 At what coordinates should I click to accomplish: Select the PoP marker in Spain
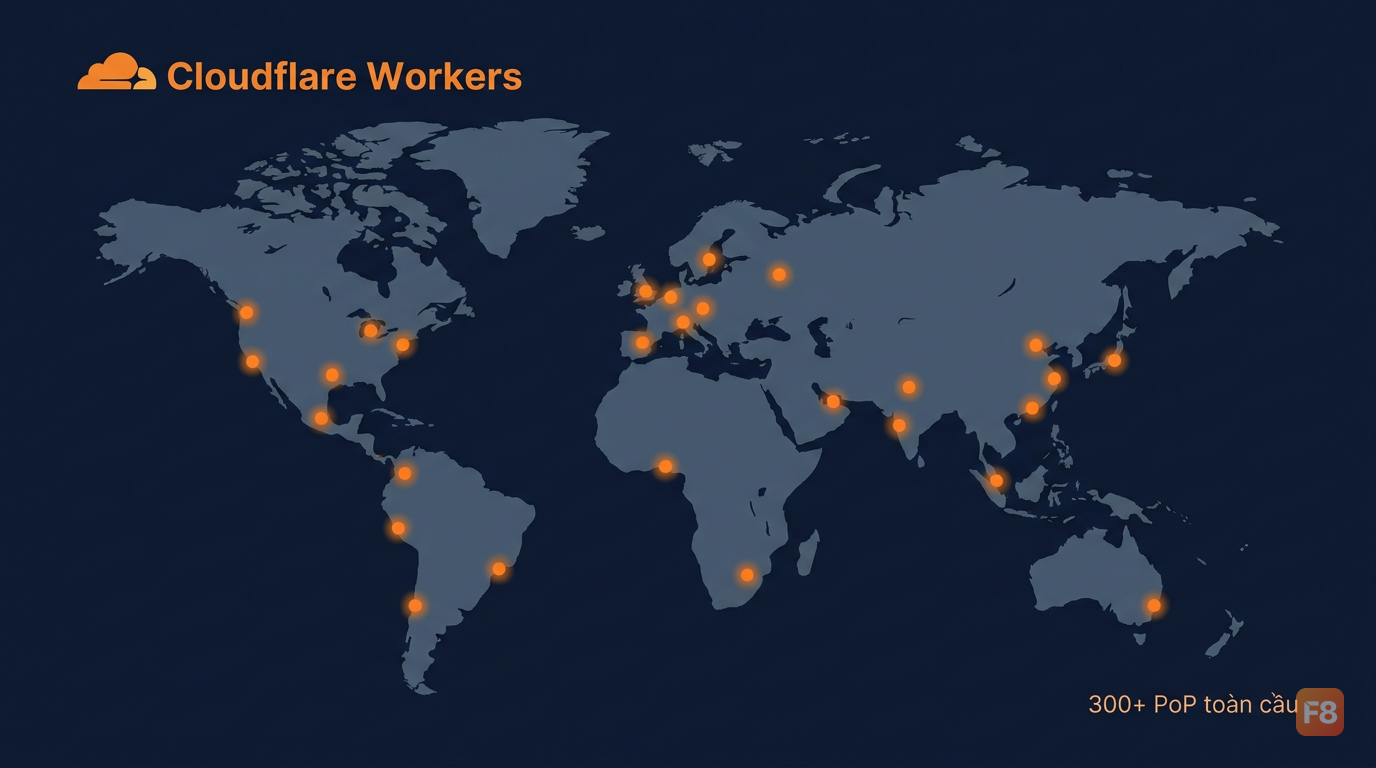point(642,343)
